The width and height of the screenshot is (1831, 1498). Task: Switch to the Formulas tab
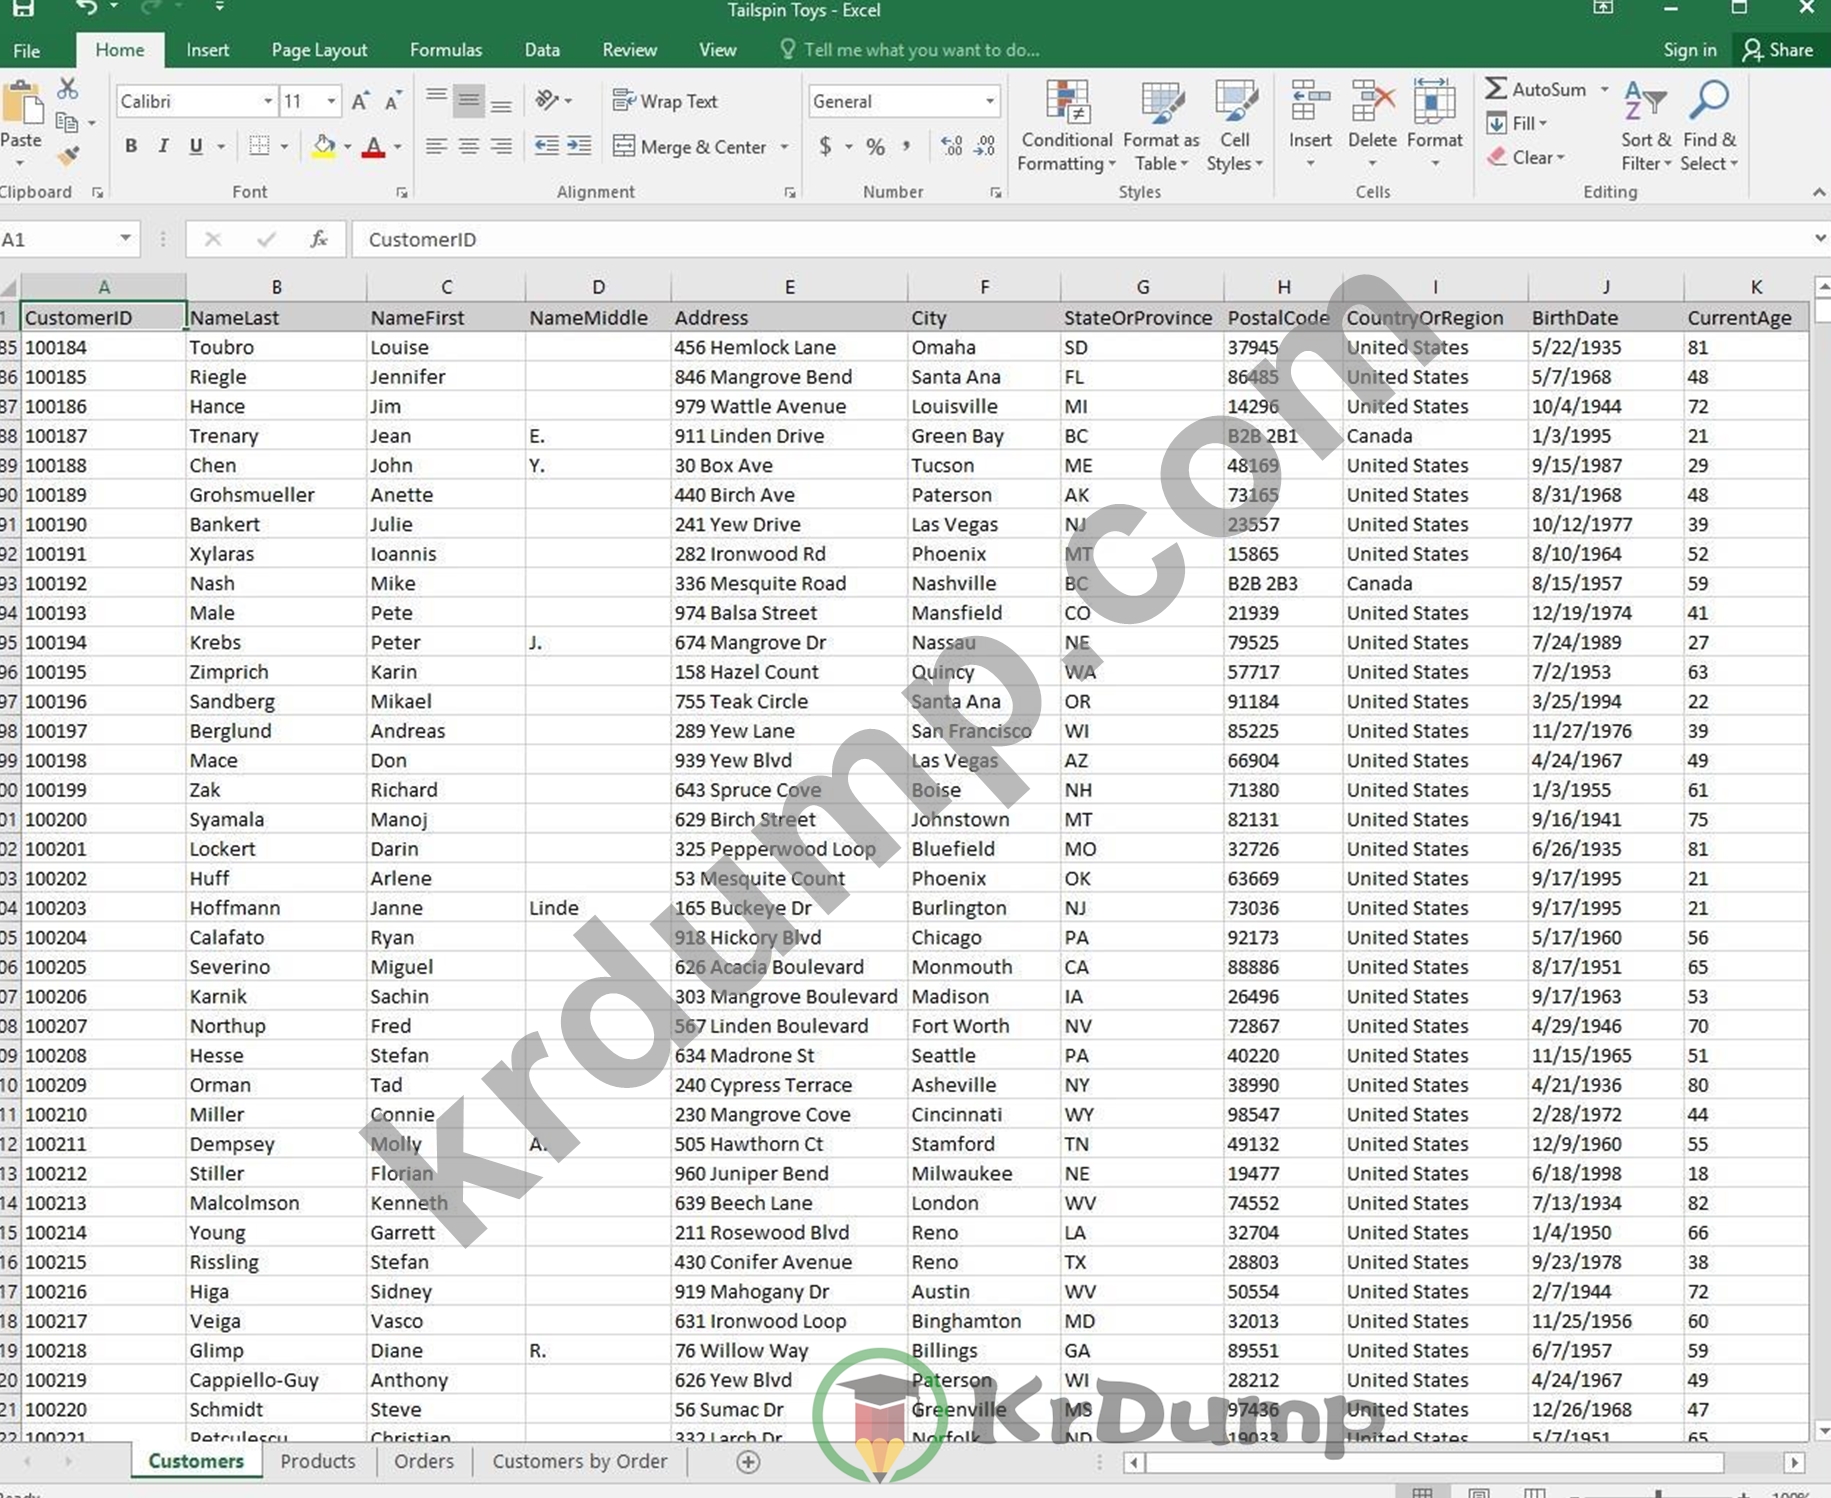[446, 49]
